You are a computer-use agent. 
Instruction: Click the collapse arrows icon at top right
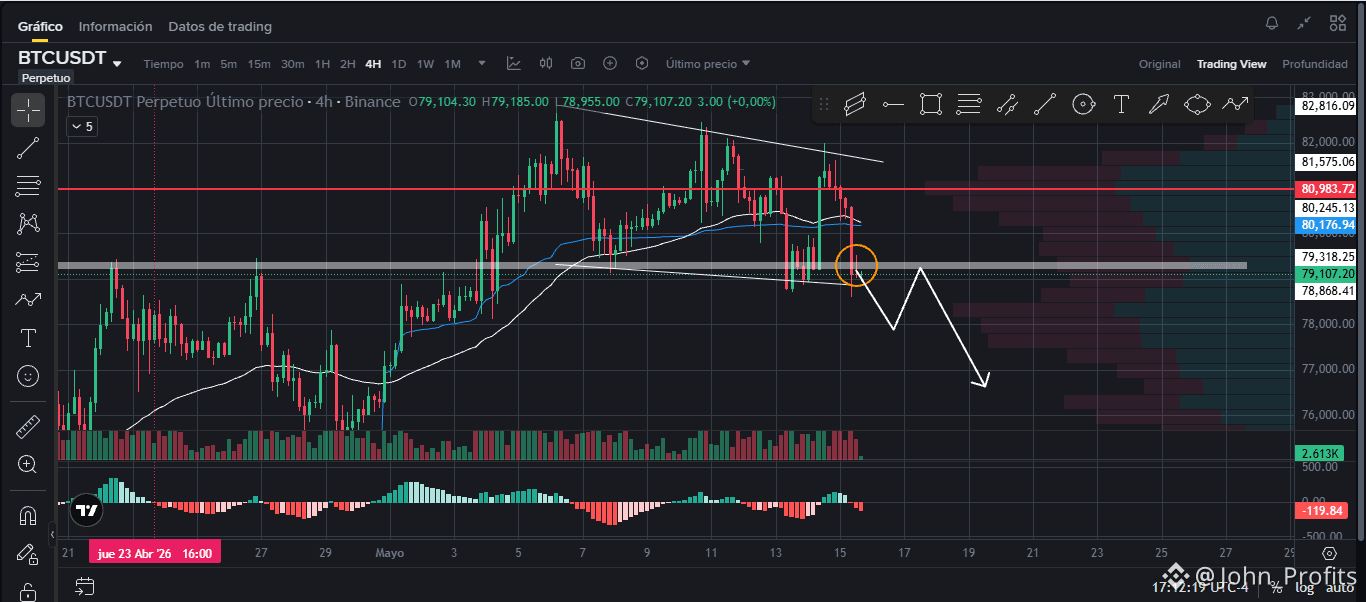[1304, 23]
